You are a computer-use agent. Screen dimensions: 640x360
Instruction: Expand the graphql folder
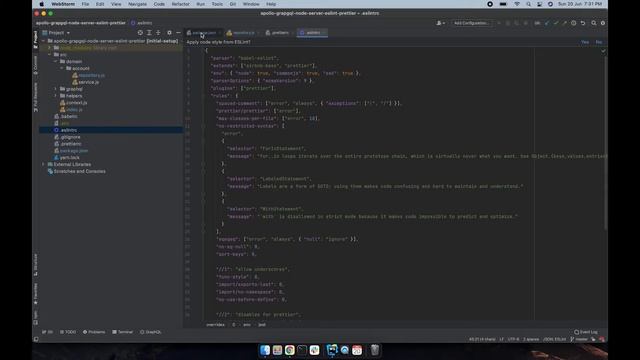[56, 89]
